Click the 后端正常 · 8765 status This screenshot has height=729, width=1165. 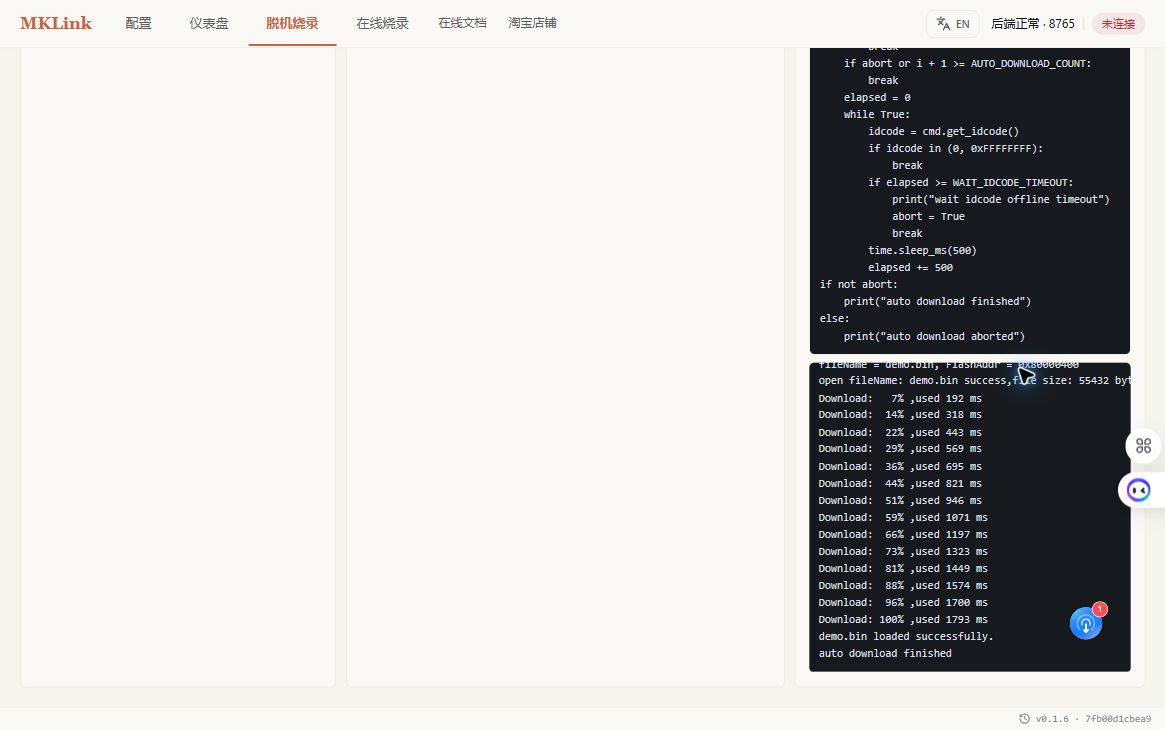[x=1033, y=24]
